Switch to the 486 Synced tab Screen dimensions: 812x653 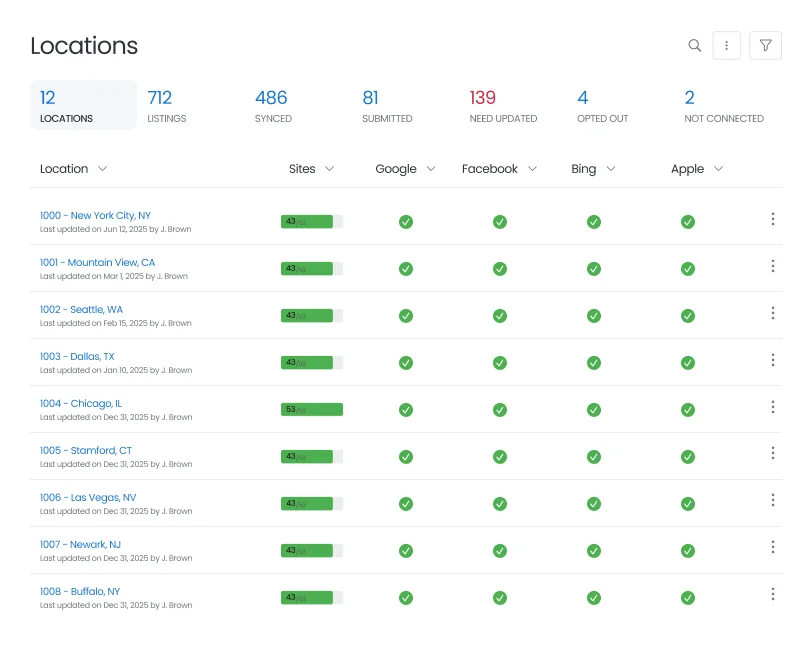[273, 106]
